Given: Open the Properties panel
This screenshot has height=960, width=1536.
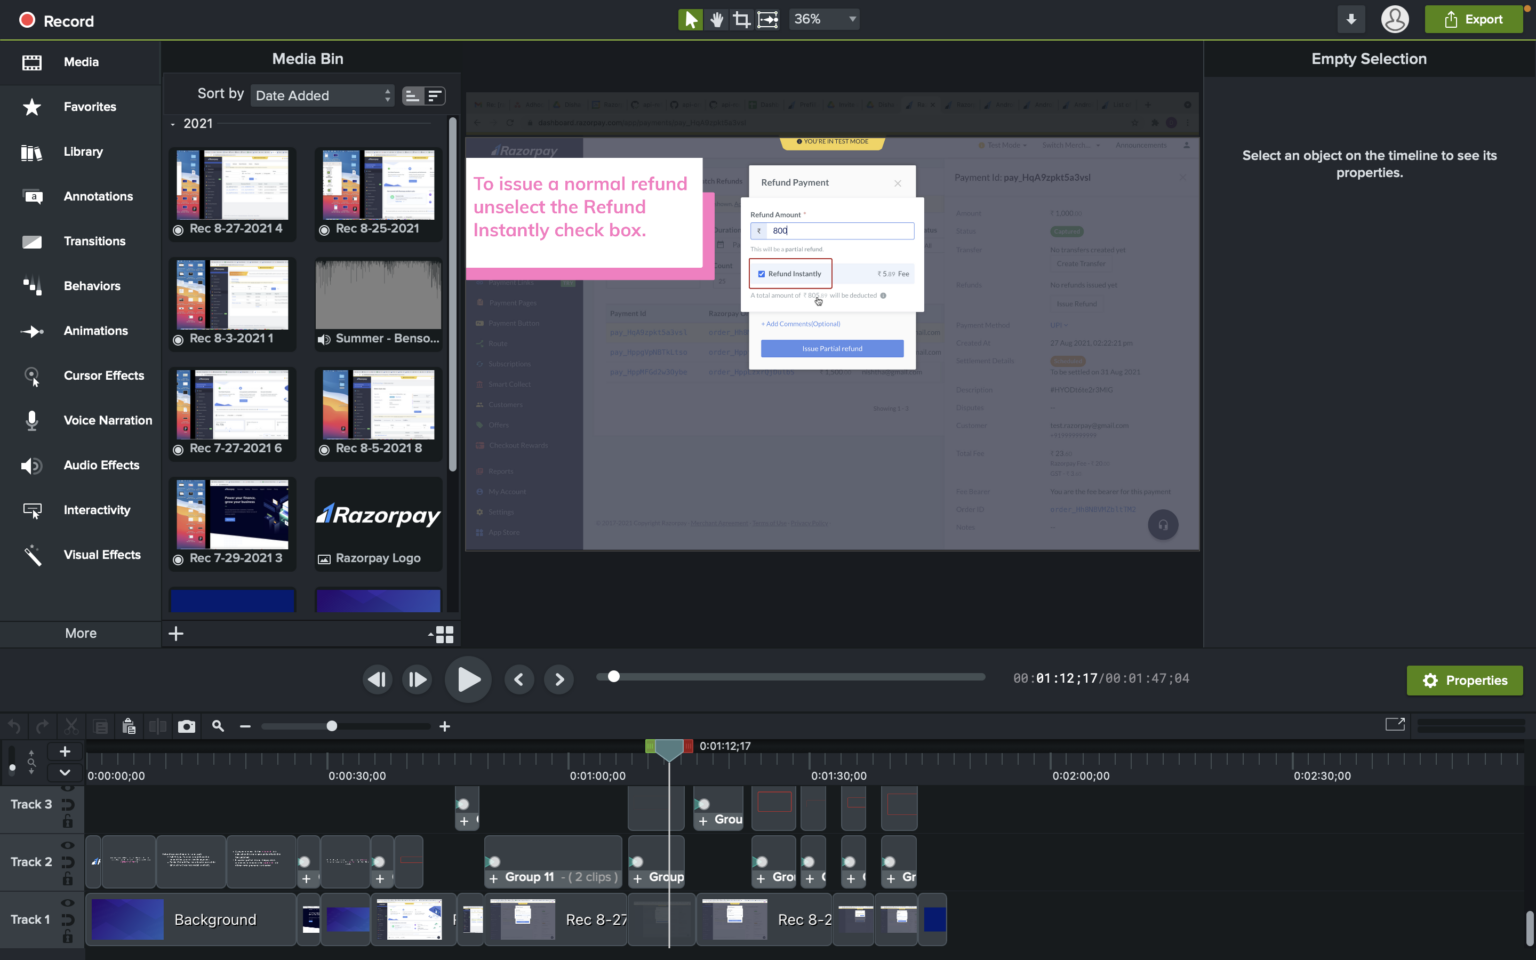Looking at the screenshot, I should [1464, 680].
